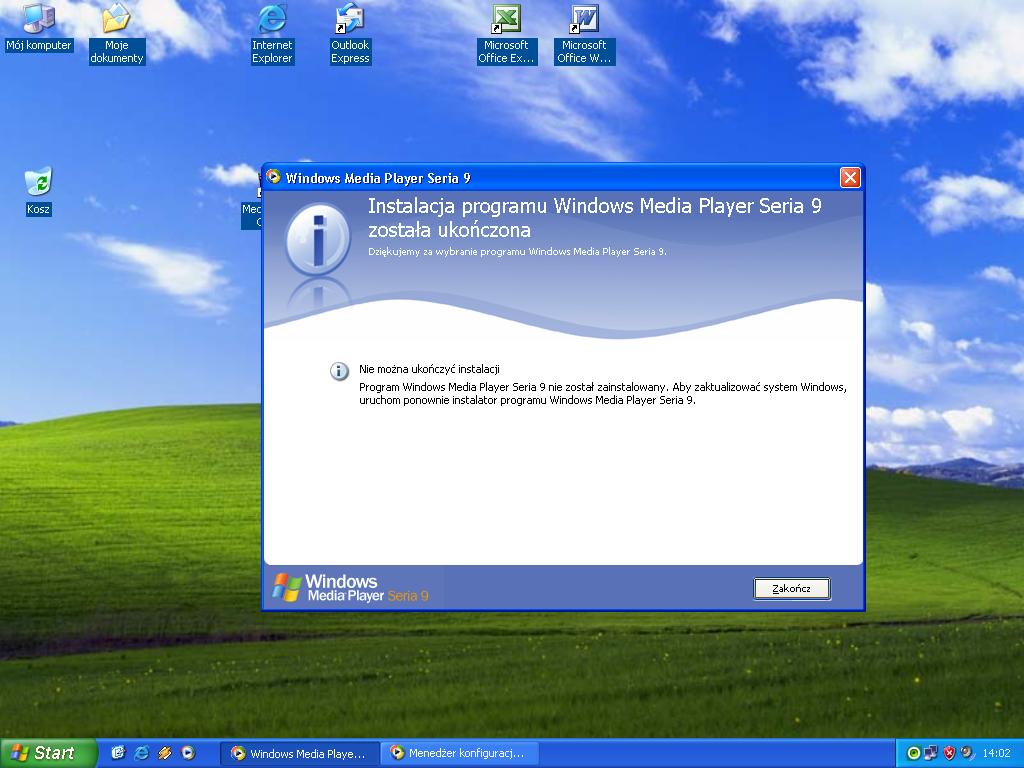Select the Kosz recycle bin icon

pyautogui.click(x=39, y=191)
